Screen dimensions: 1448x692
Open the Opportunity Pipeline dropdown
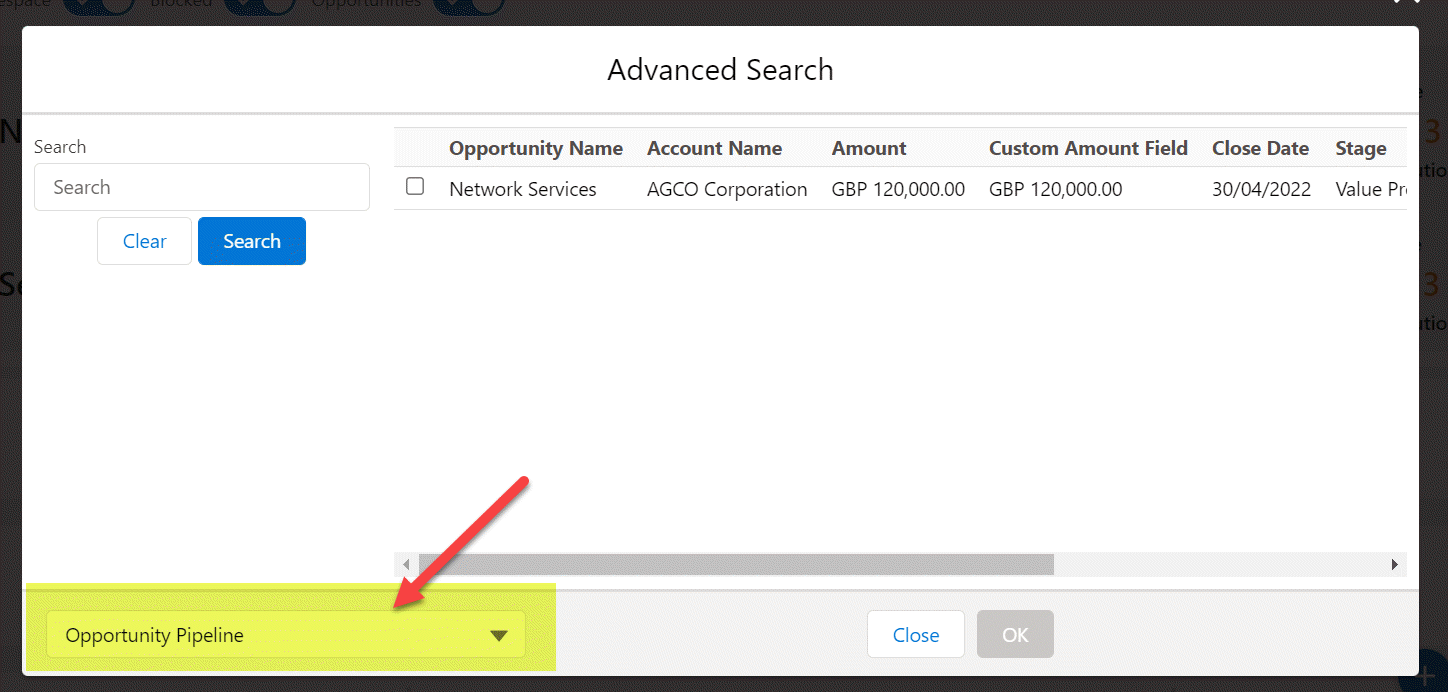(x=286, y=635)
